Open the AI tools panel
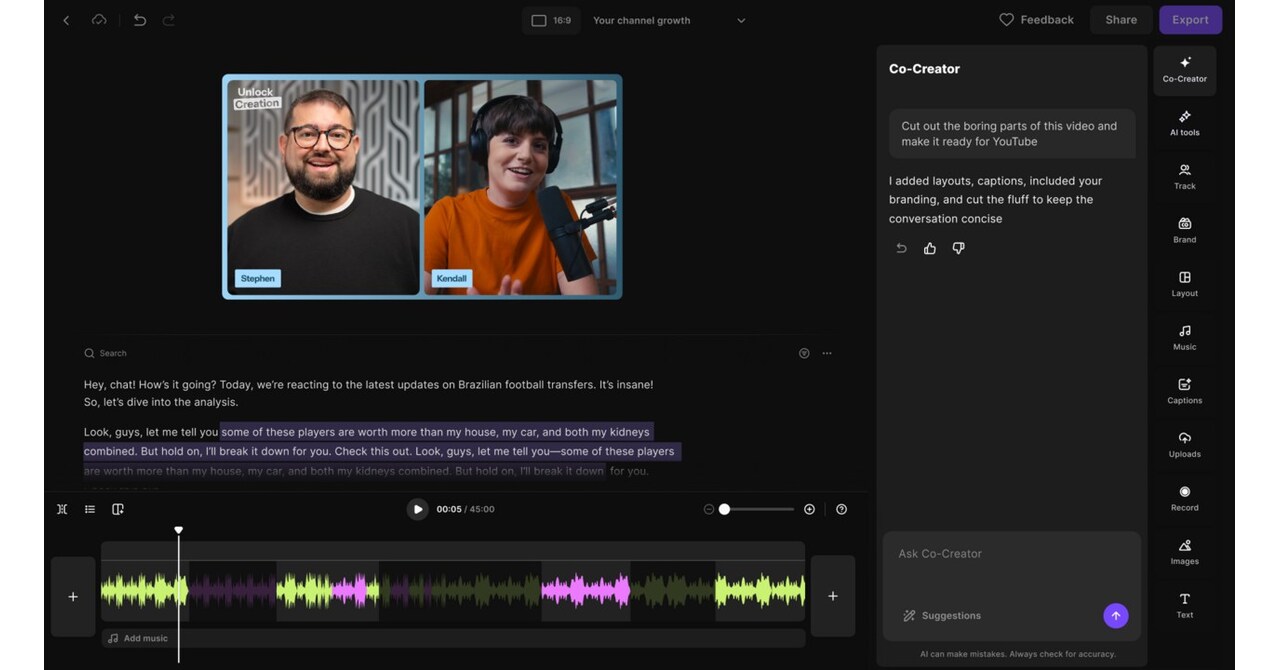Screen dimensions: 1279x670 click(1184, 123)
